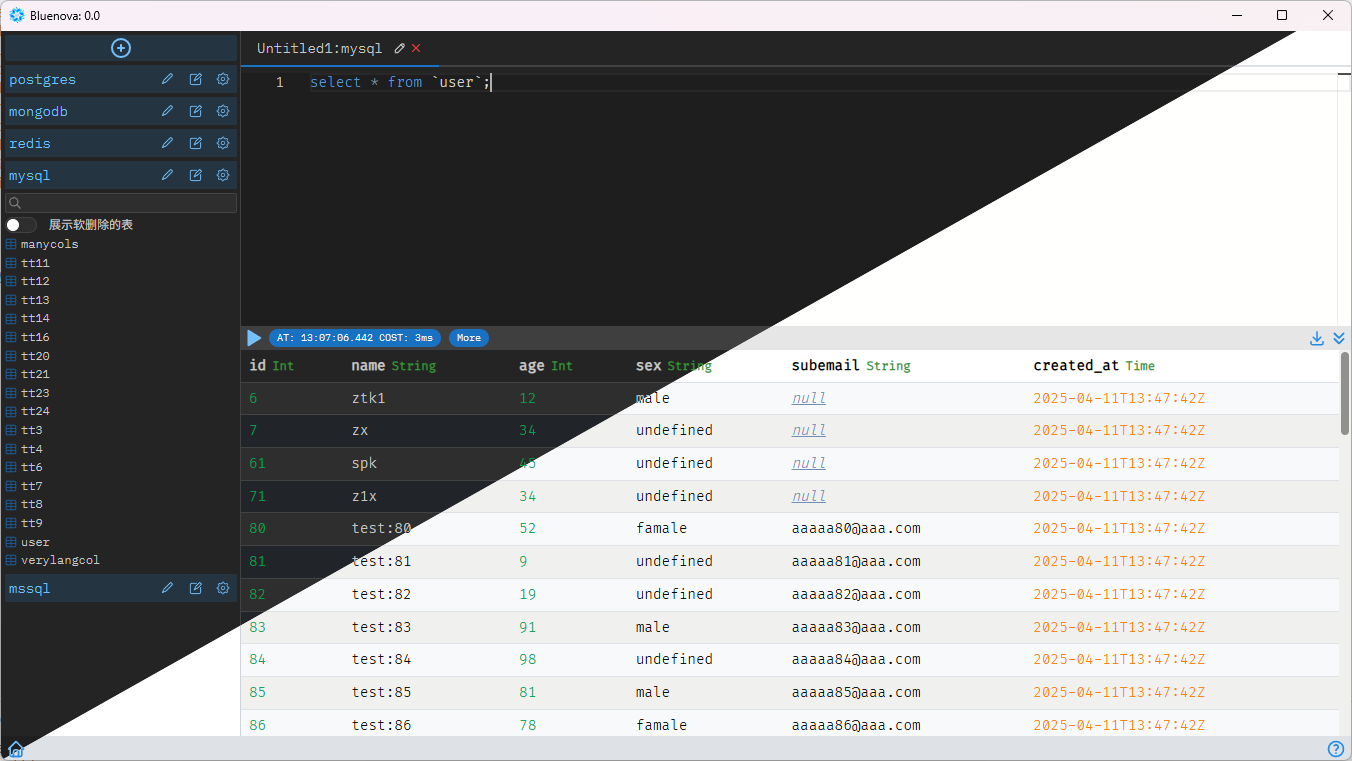Expand the mssql connection

30,588
